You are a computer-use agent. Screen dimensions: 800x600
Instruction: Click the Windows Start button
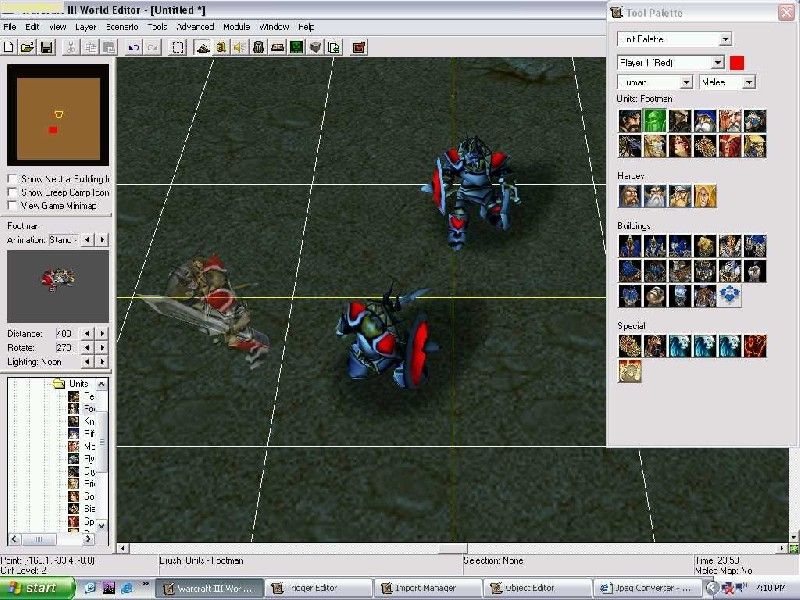click(37, 588)
